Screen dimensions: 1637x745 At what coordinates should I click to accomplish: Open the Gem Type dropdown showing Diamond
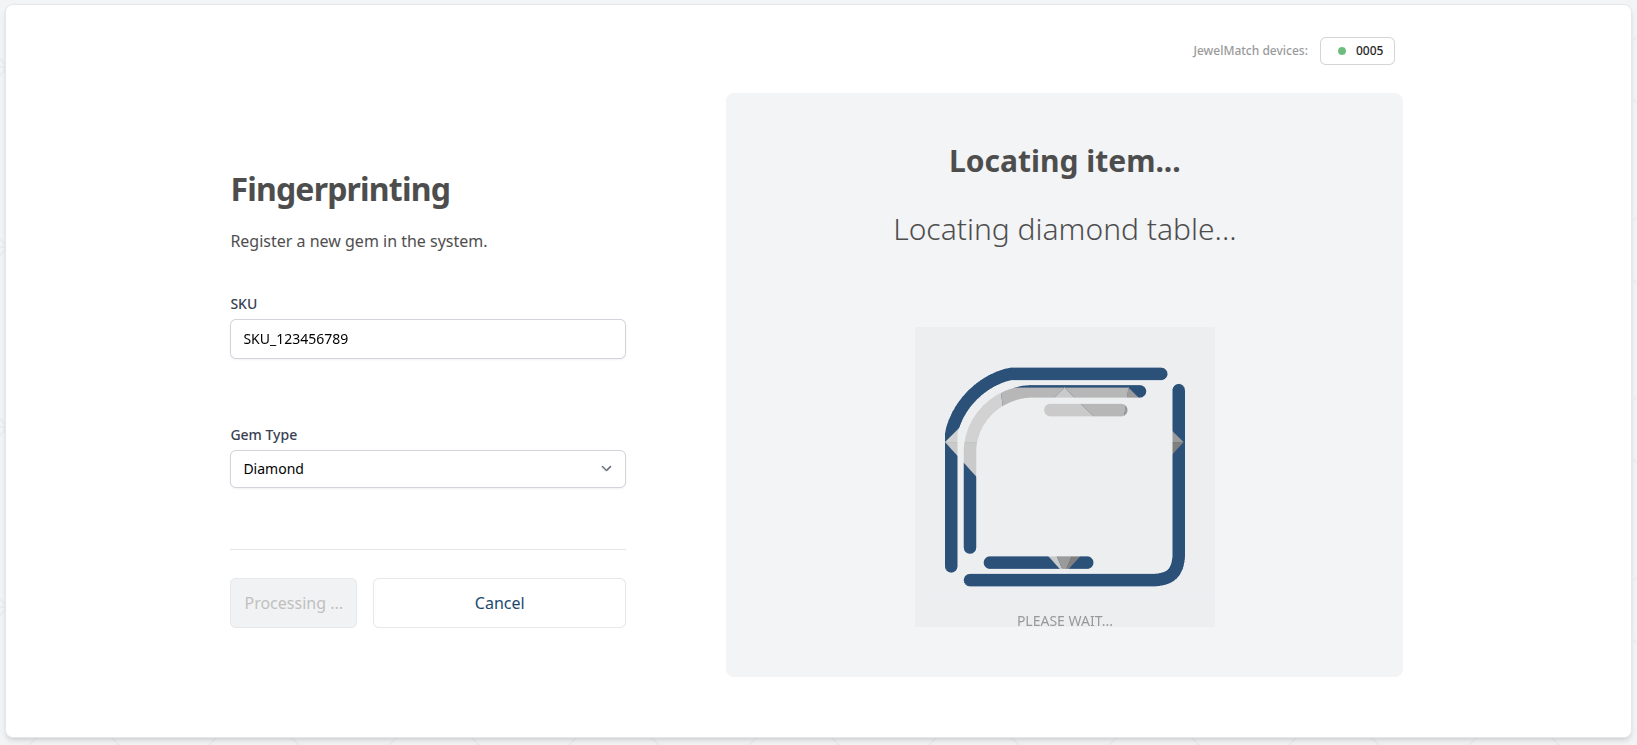pos(427,469)
